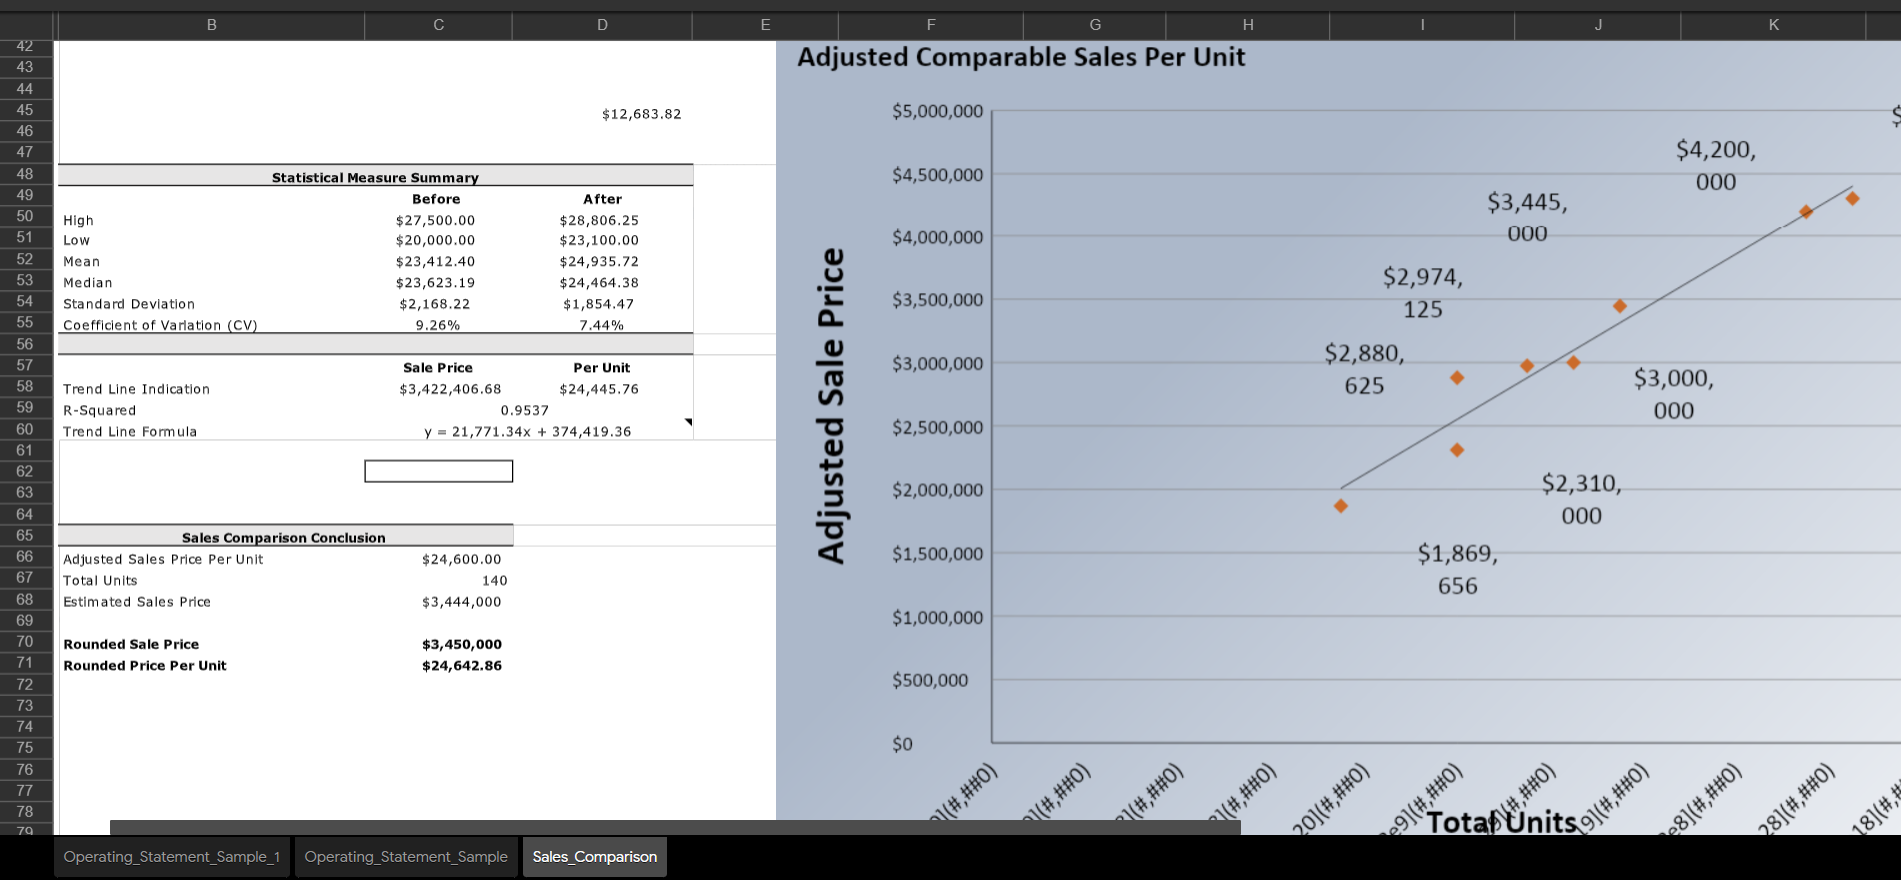The height and width of the screenshot is (880, 1901).
Task: Select the vertical axis title Adjusted Sale Price
Action: [x=831, y=406]
